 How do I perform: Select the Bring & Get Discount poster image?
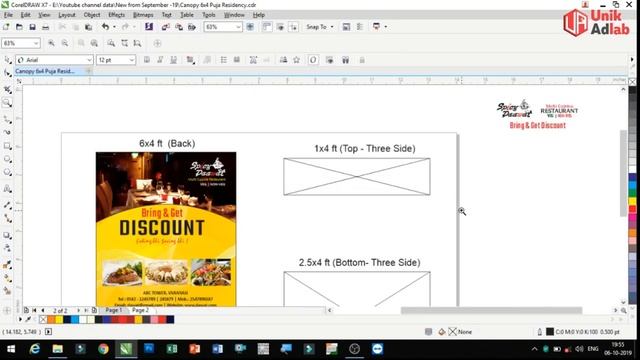(x=166, y=229)
